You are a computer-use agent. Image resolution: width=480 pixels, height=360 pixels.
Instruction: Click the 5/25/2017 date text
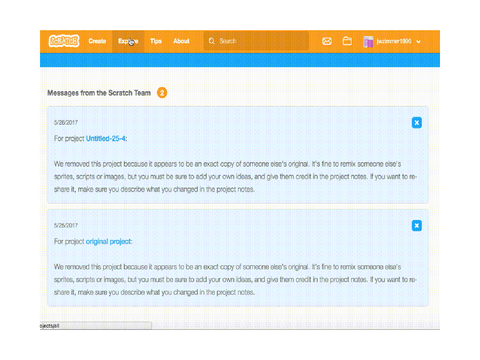[x=66, y=225]
